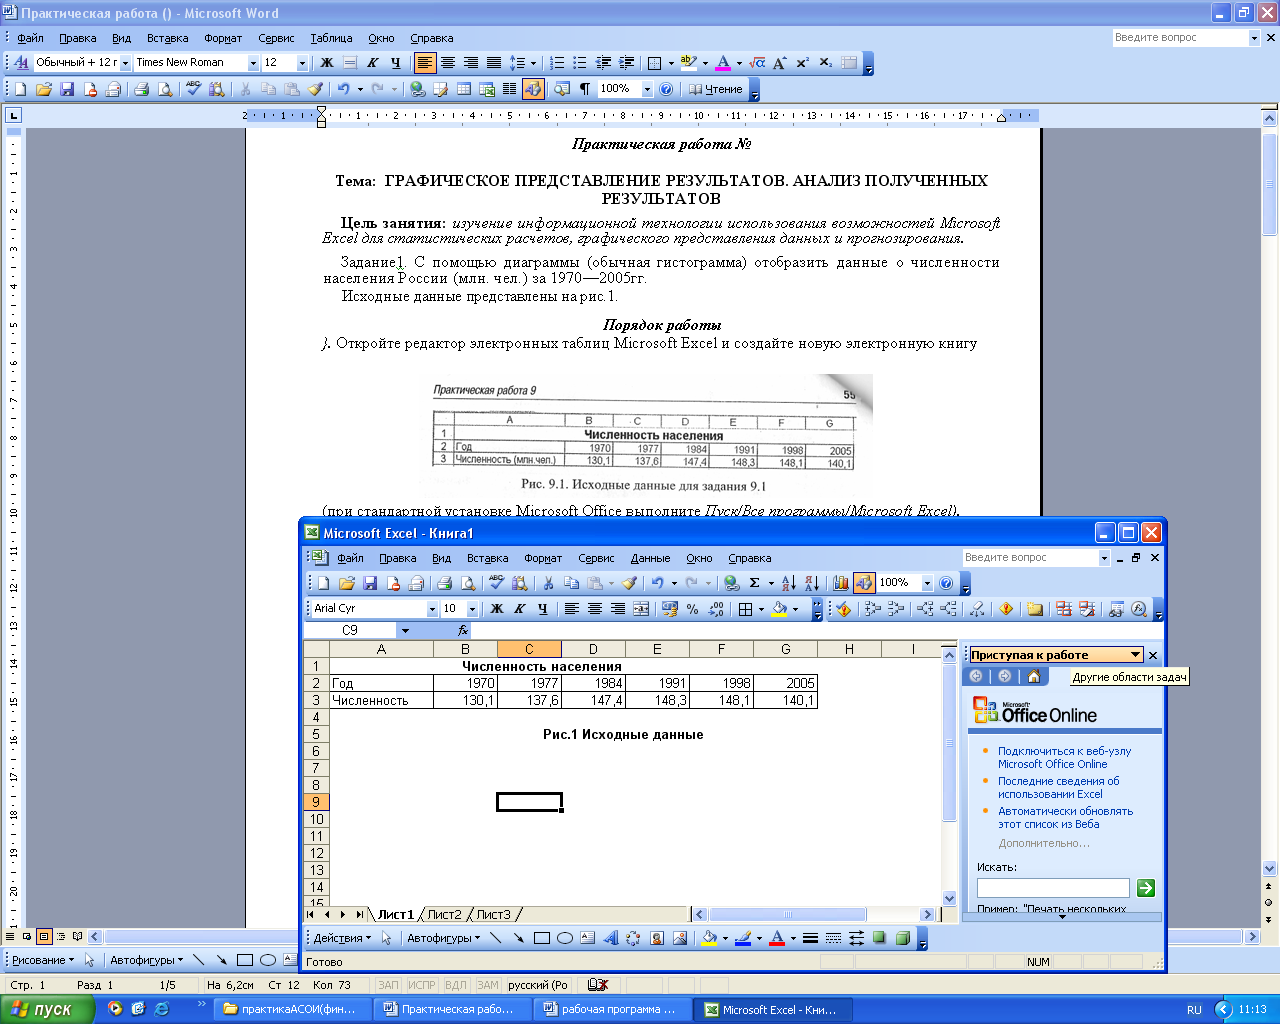Viewport: 1280px width, 1024px height.
Task: Open Excel 'Формат' menu
Action: tap(543, 558)
